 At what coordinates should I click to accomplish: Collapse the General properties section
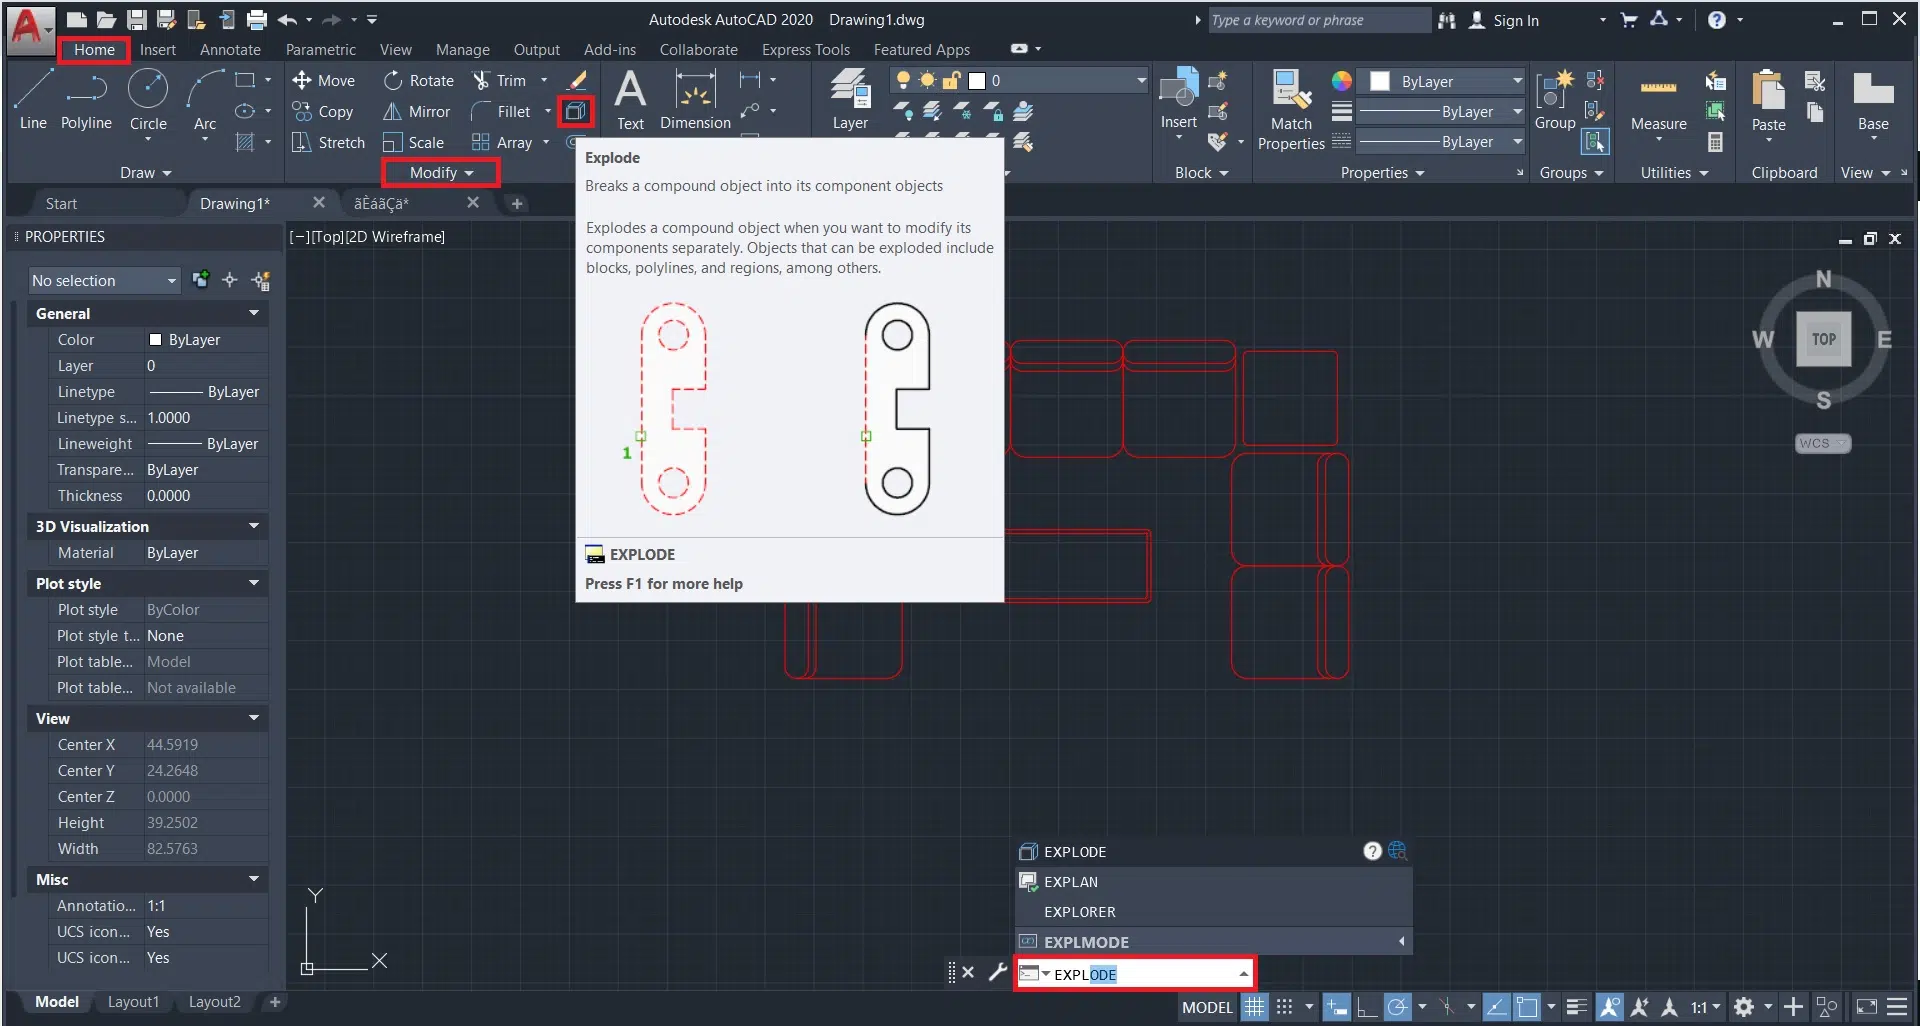click(x=254, y=314)
